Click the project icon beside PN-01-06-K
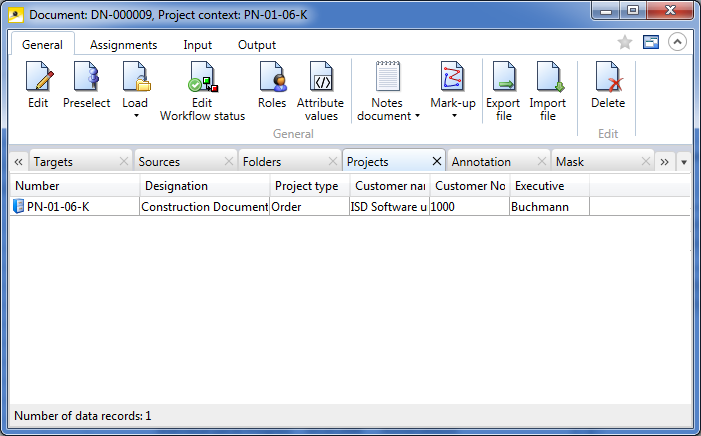The height and width of the screenshot is (436, 701). (18, 207)
